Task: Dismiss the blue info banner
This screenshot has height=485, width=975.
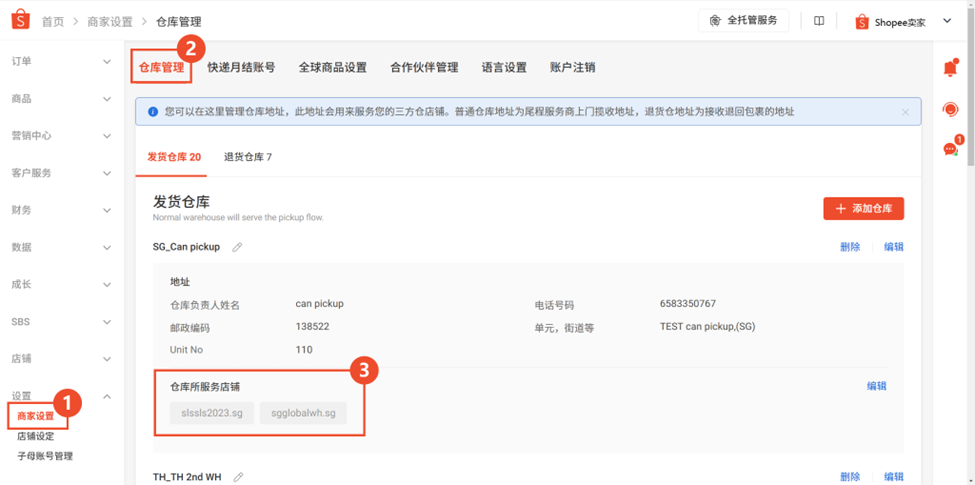Action: pos(905,112)
